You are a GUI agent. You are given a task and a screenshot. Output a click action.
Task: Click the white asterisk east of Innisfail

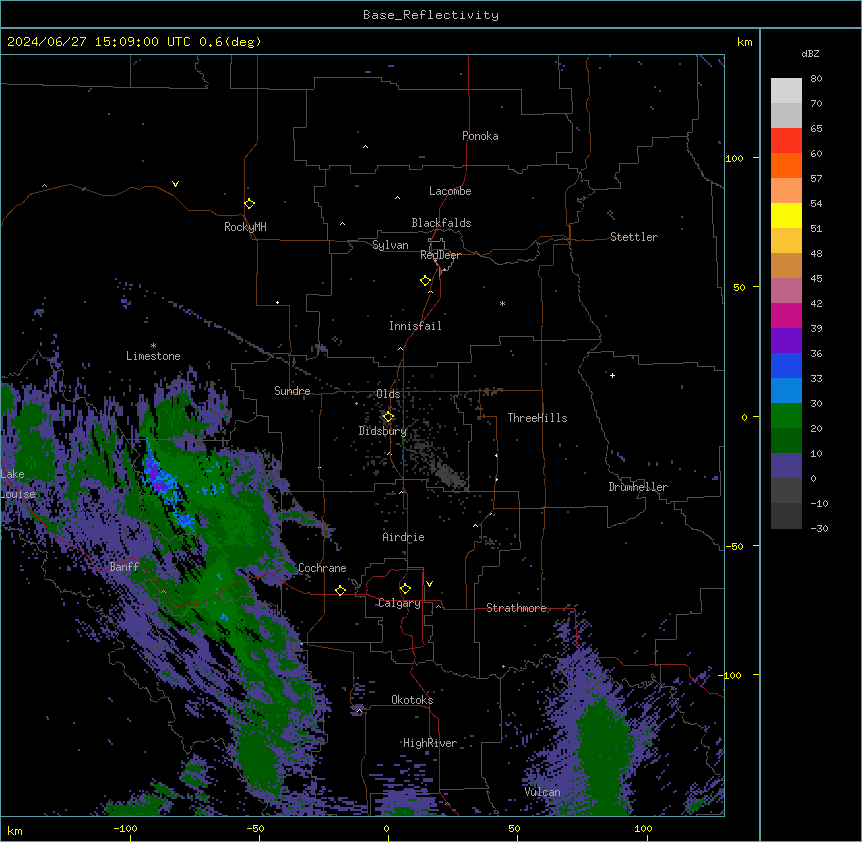502,303
